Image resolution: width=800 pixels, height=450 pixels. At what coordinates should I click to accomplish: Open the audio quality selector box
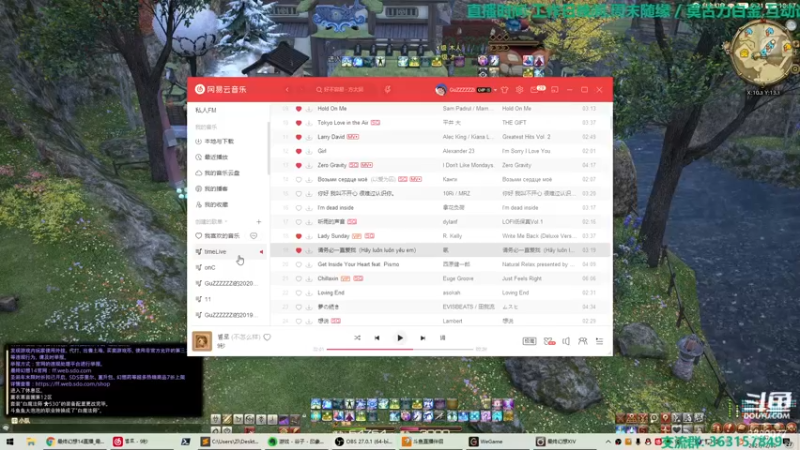tap(529, 341)
